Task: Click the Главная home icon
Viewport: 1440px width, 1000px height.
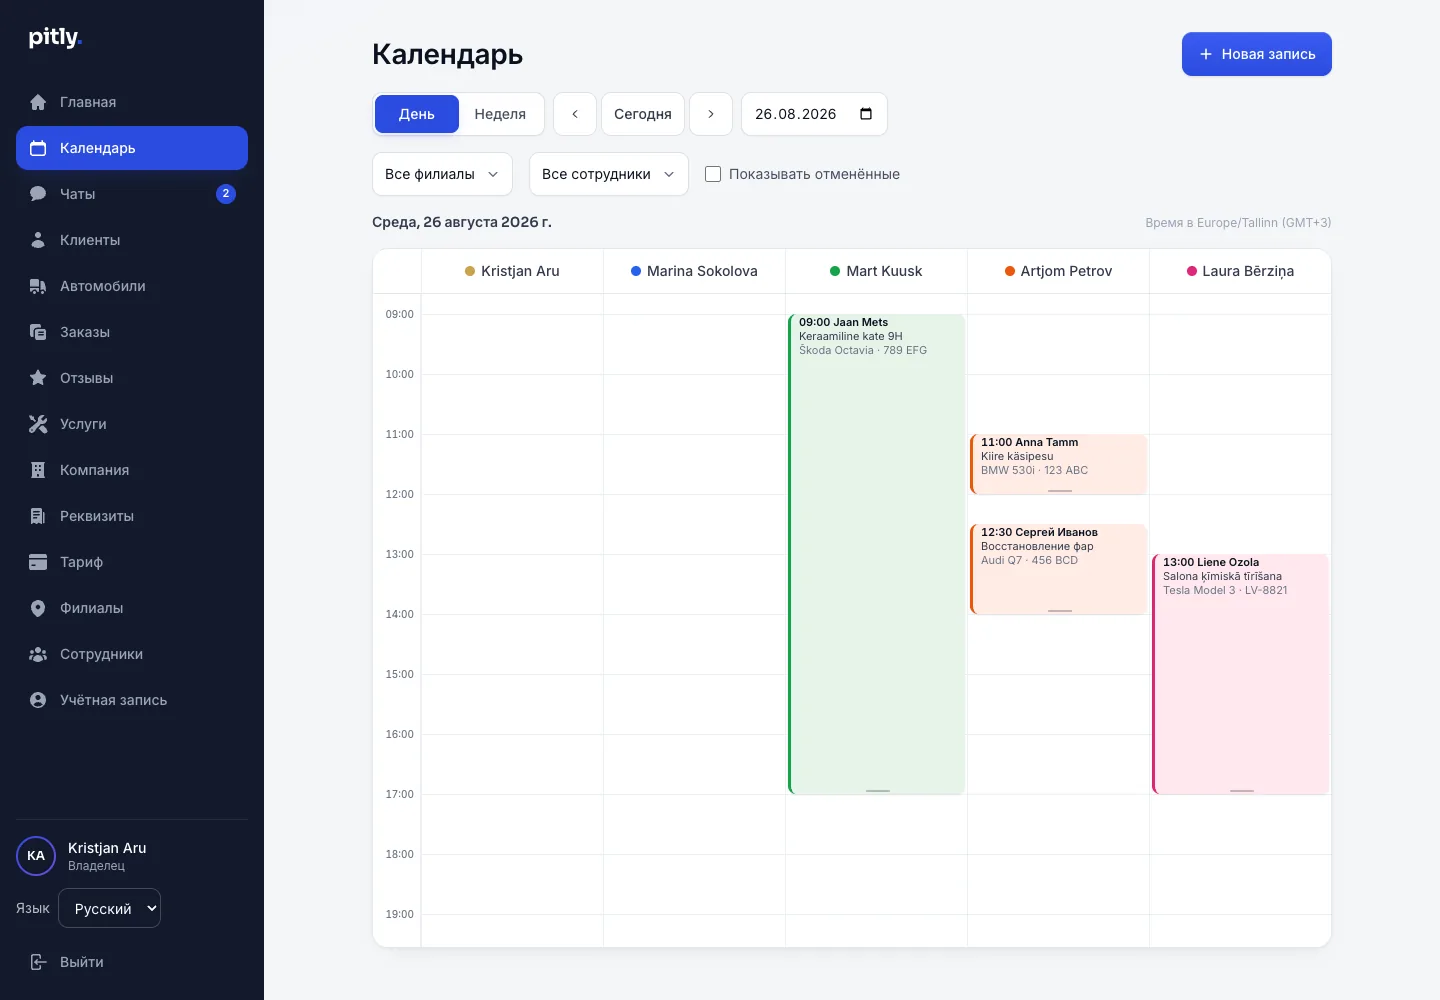Action: [38, 102]
